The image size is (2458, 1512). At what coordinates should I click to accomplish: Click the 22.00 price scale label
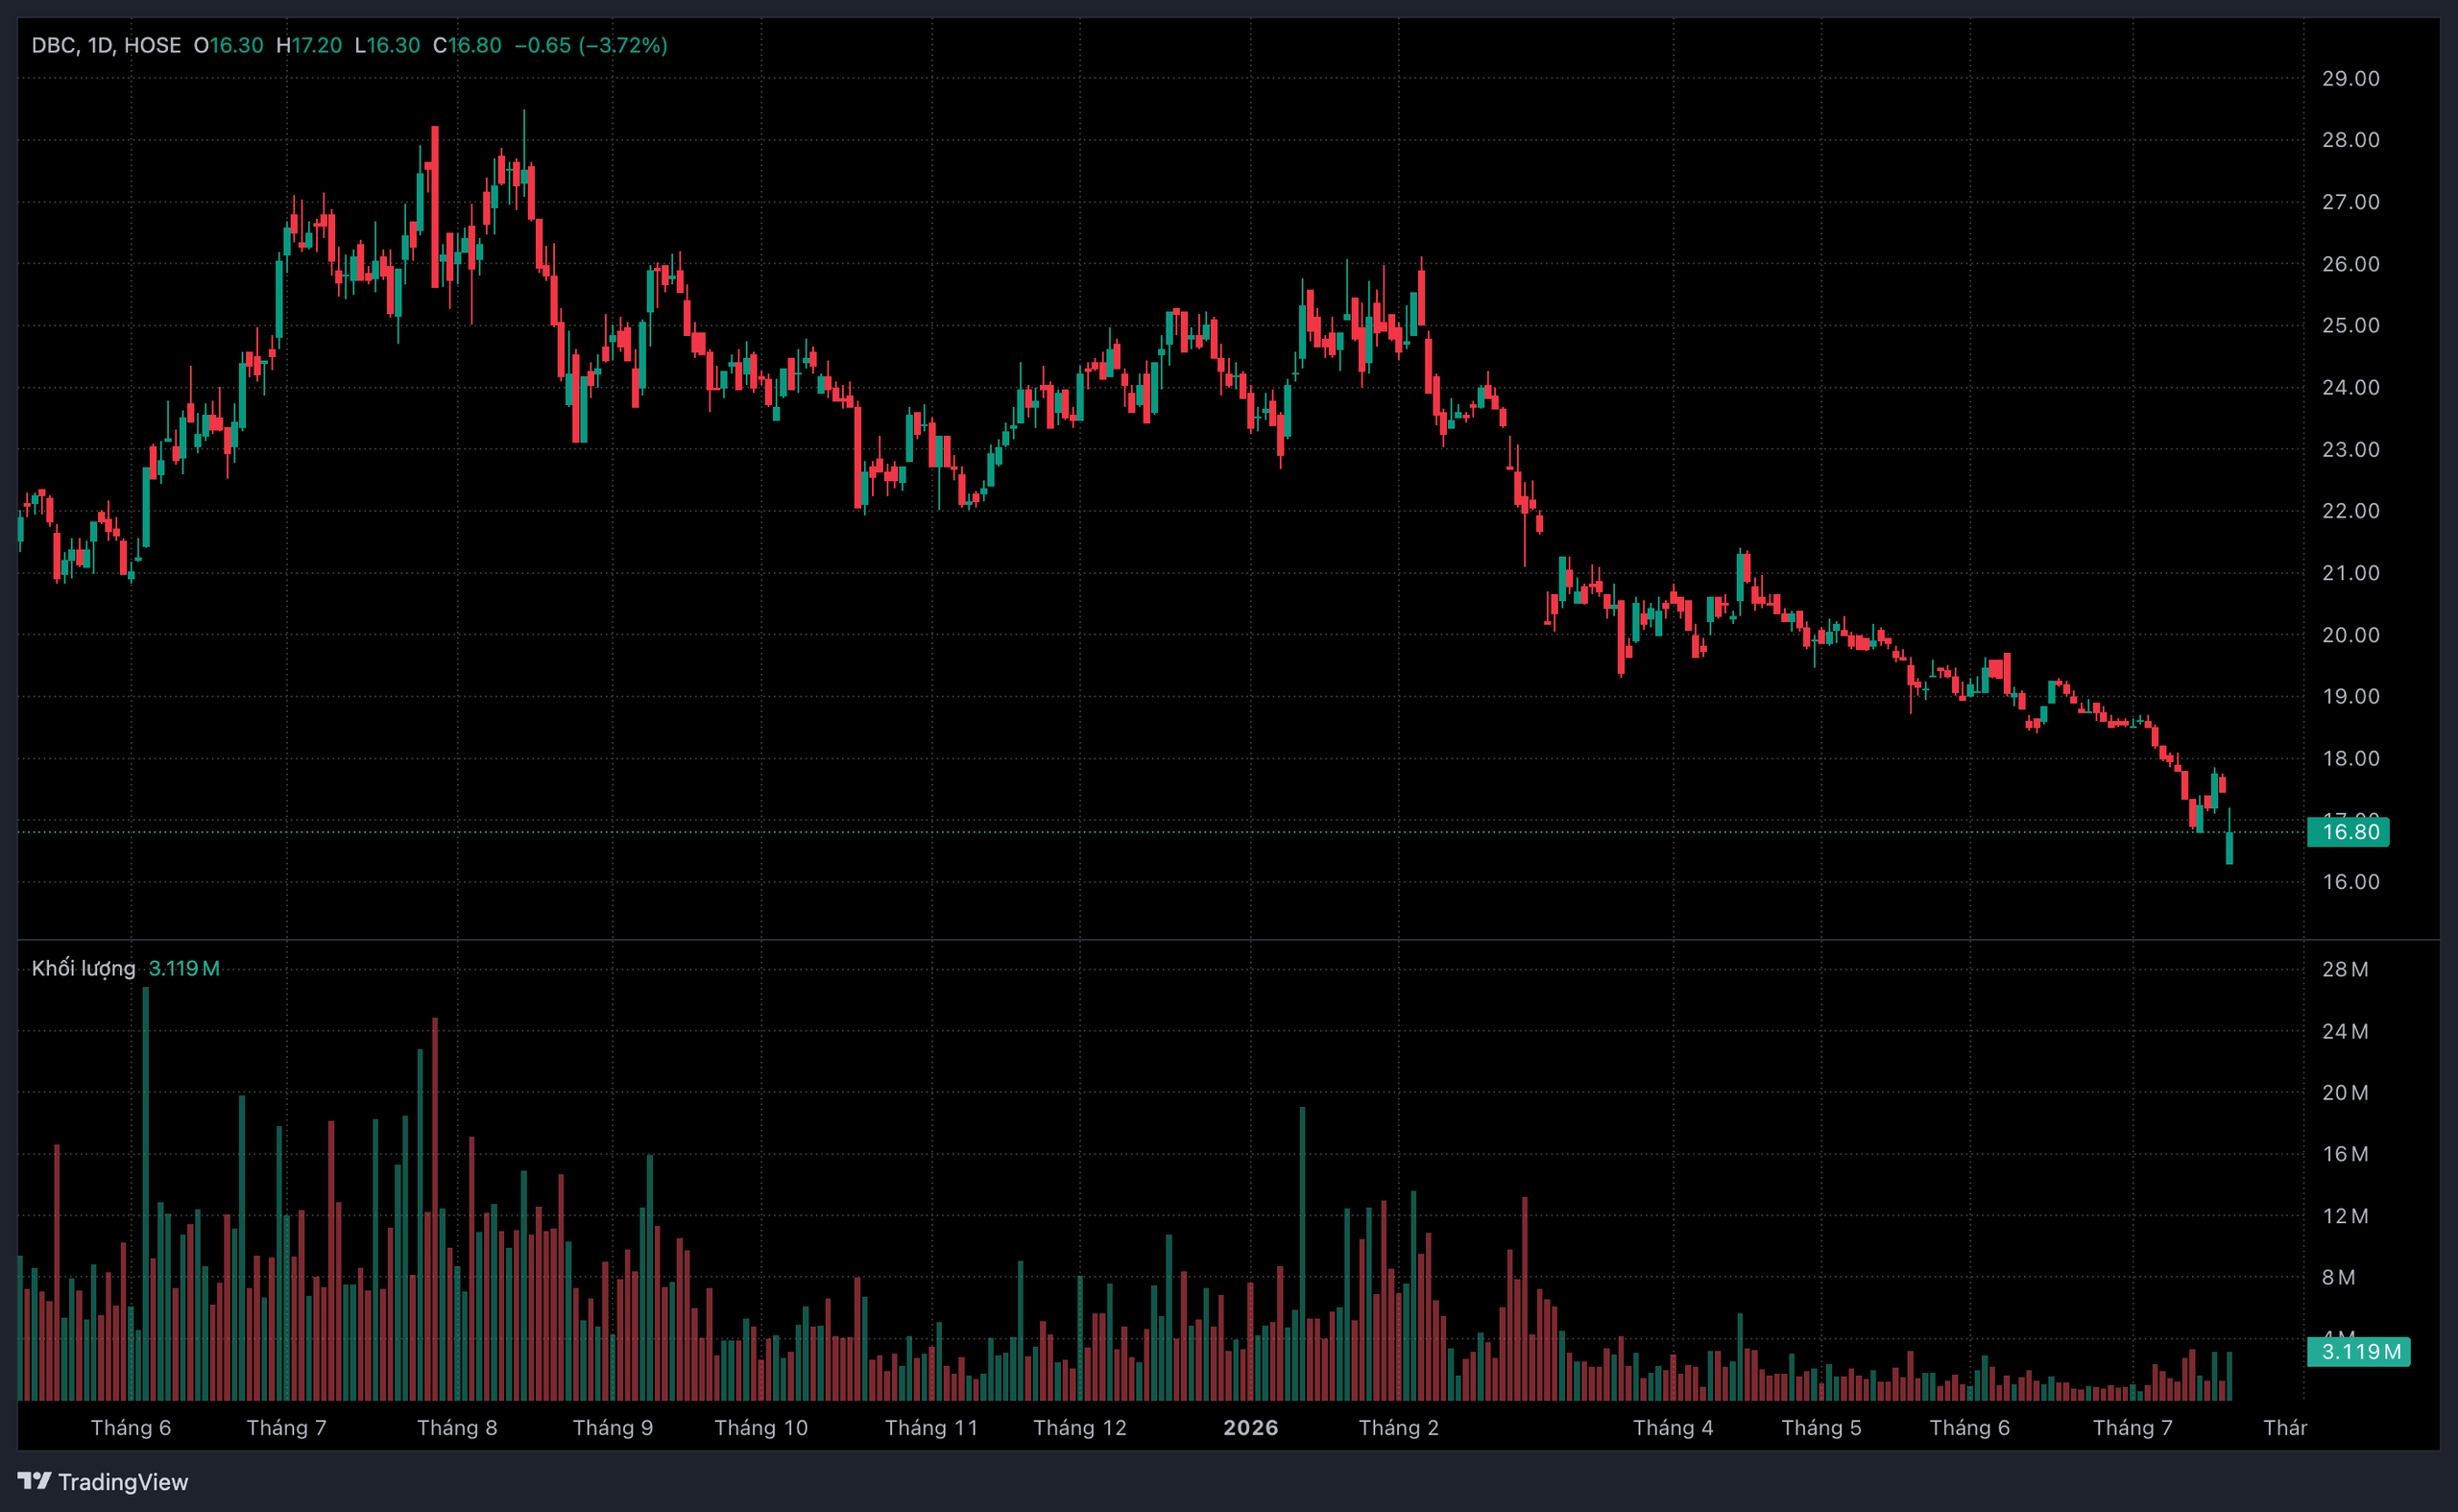click(x=2350, y=511)
